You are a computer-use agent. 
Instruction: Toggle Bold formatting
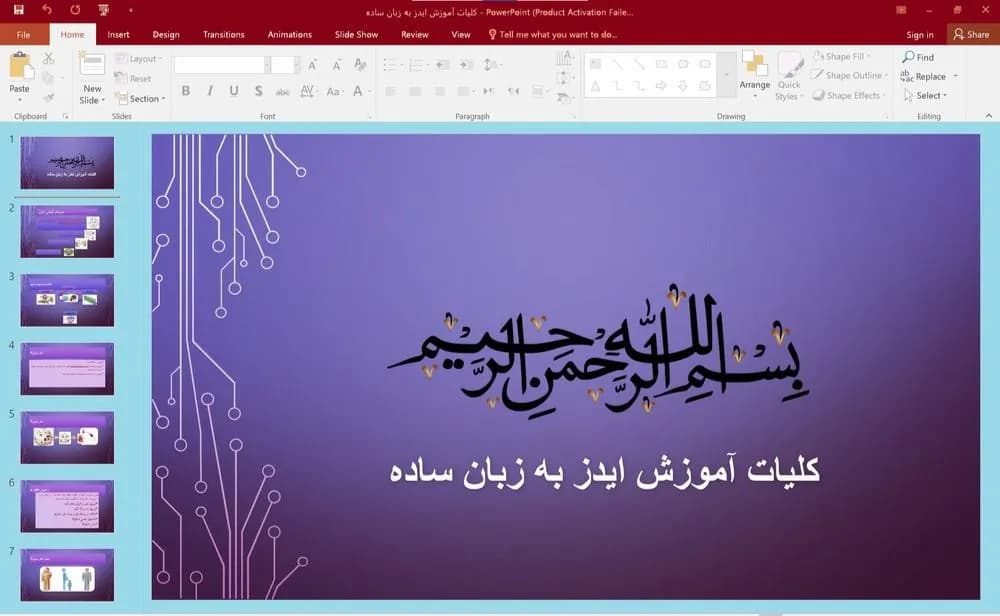pyautogui.click(x=186, y=91)
